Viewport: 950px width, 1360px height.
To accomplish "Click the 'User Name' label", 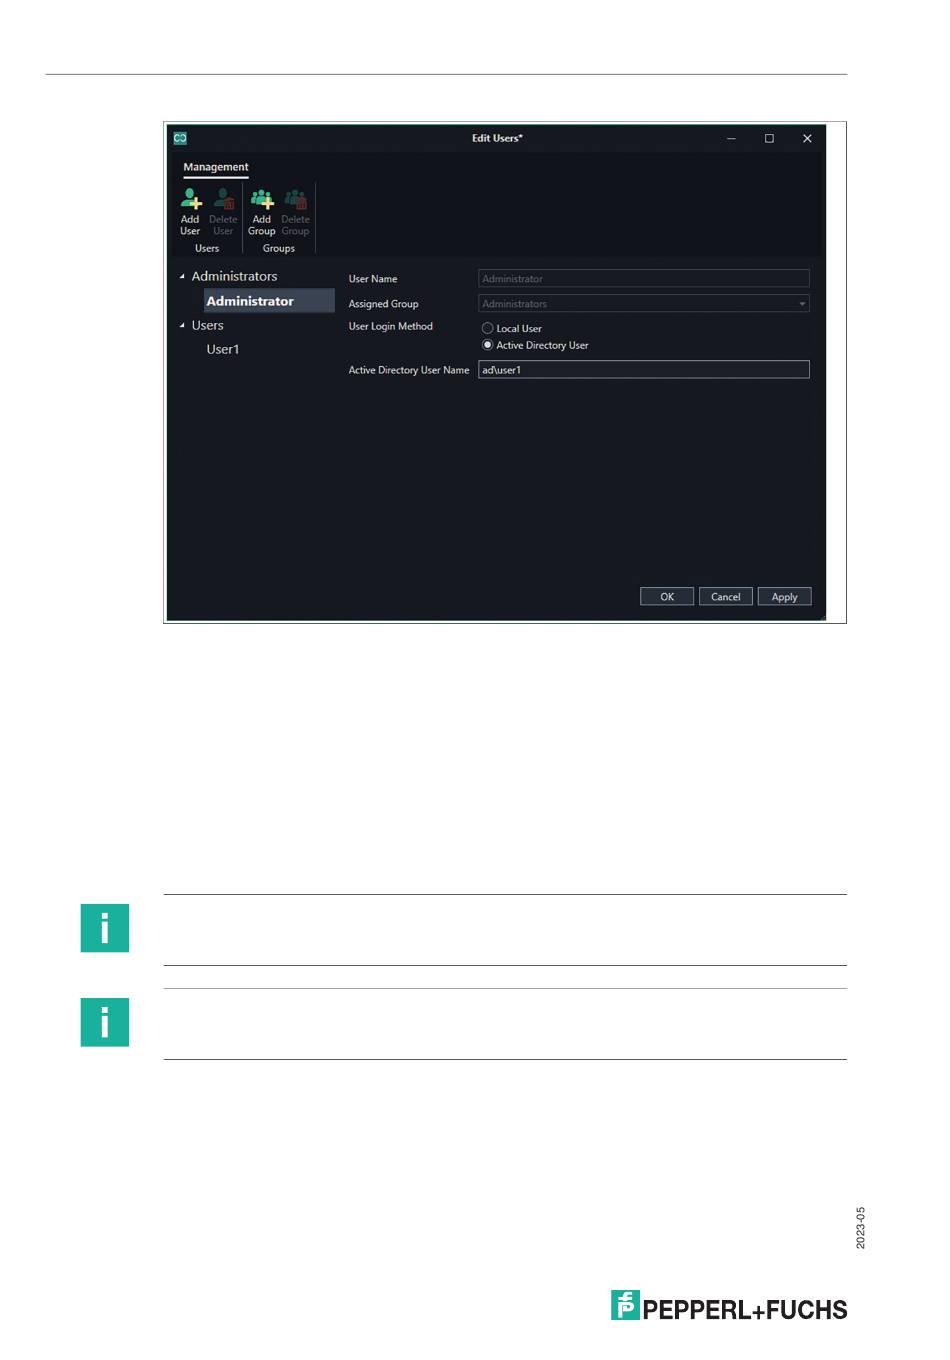I will coord(373,279).
